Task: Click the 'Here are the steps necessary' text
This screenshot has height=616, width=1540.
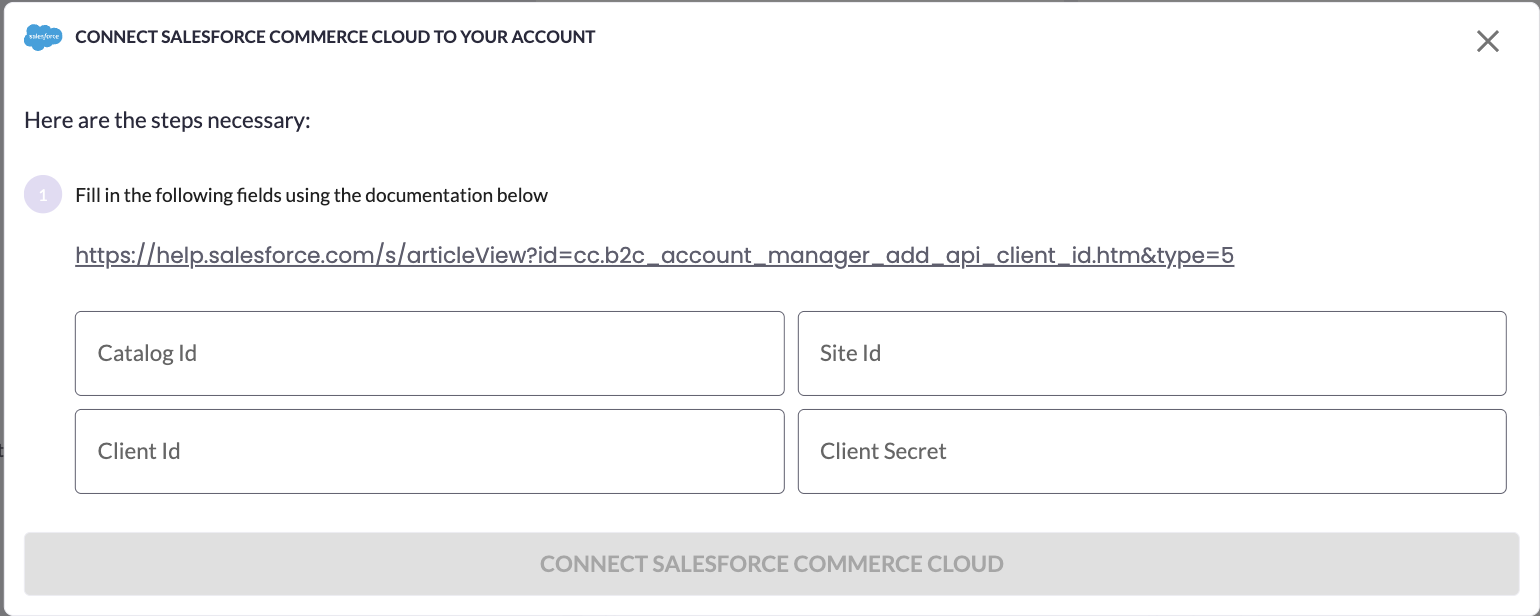Action: [x=168, y=121]
